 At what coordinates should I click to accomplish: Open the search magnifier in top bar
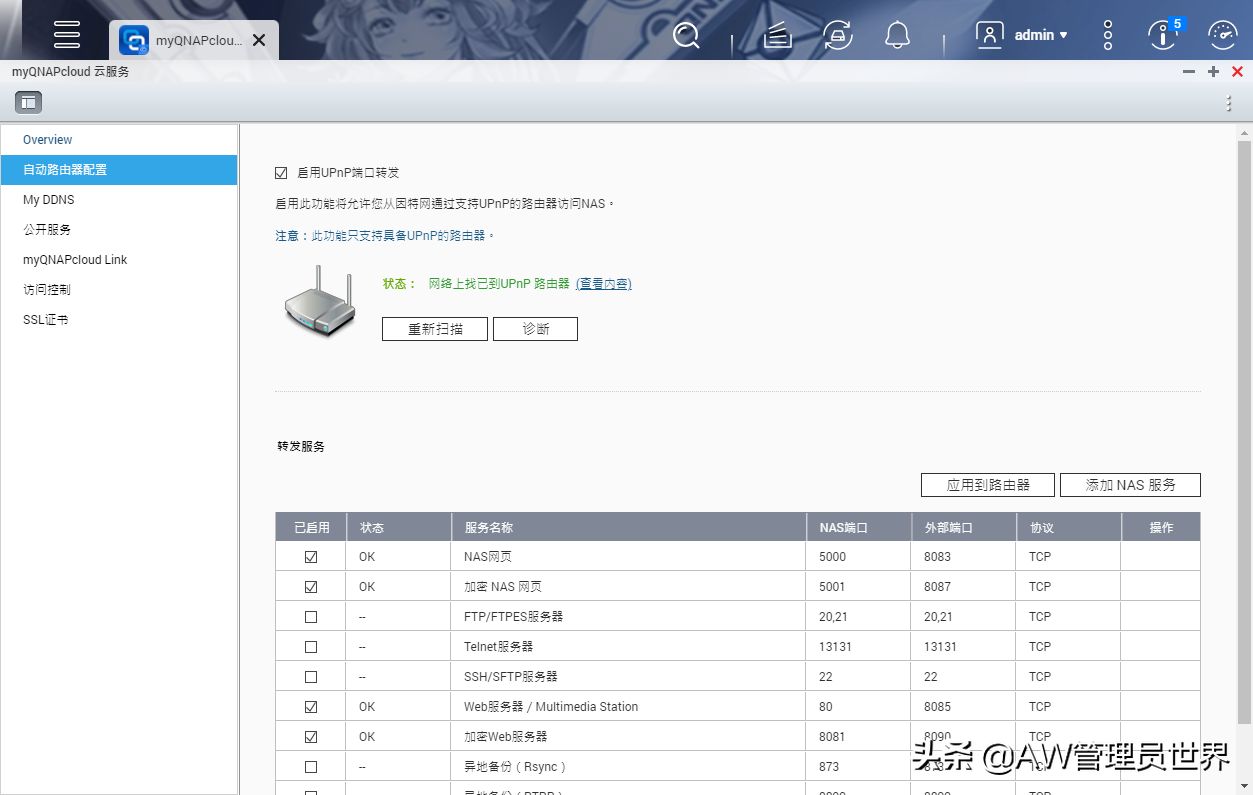(x=686, y=35)
